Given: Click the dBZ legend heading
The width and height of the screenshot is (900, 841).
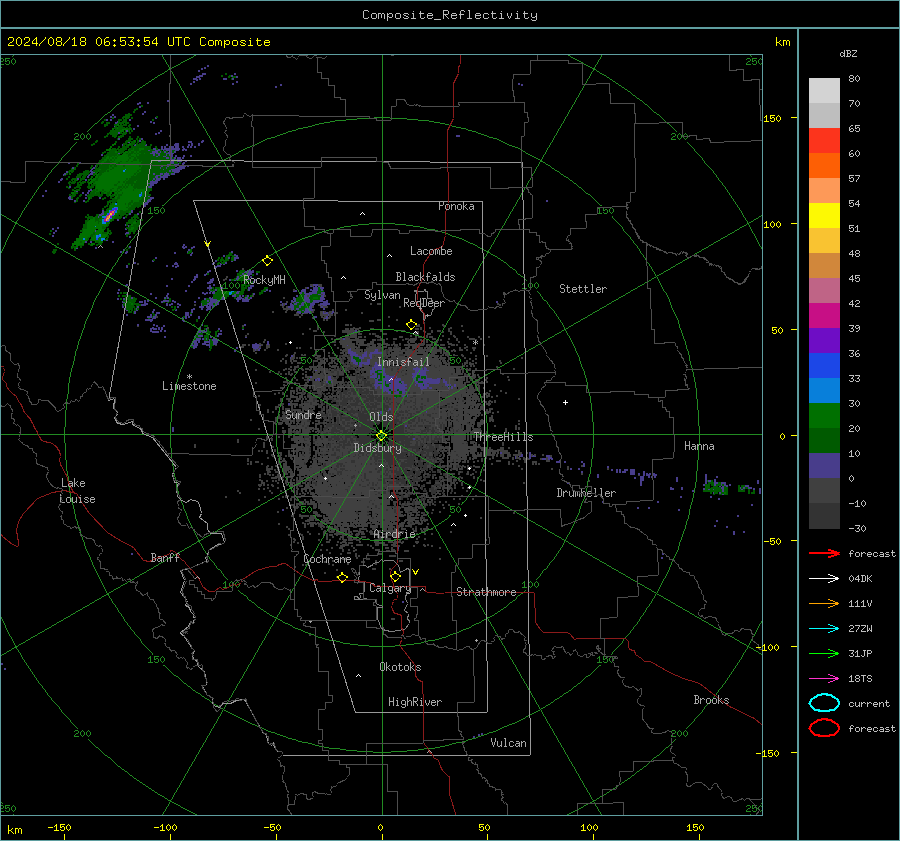Looking at the screenshot, I should tap(848, 53).
